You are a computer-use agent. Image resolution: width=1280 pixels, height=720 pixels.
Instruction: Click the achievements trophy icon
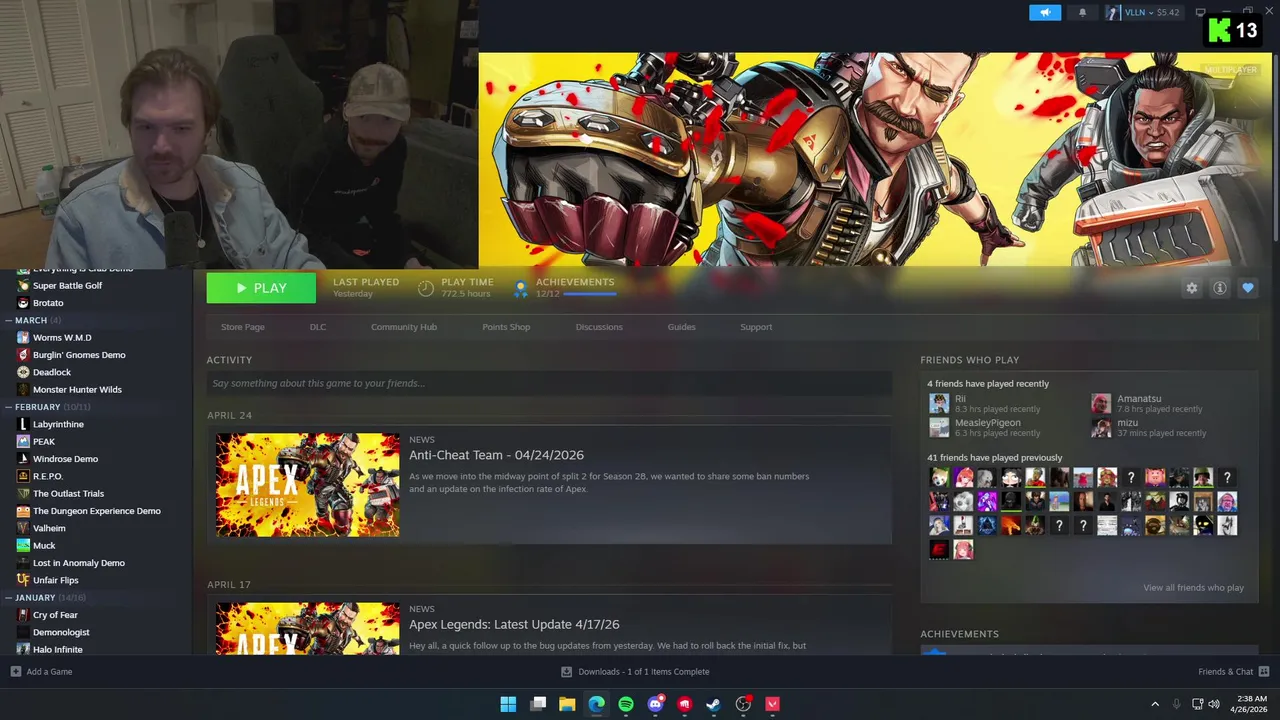tap(520, 289)
